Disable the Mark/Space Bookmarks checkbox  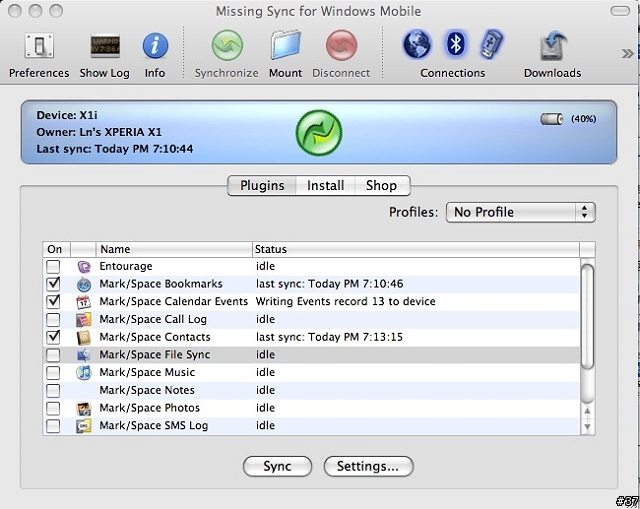pyautogui.click(x=53, y=284)
